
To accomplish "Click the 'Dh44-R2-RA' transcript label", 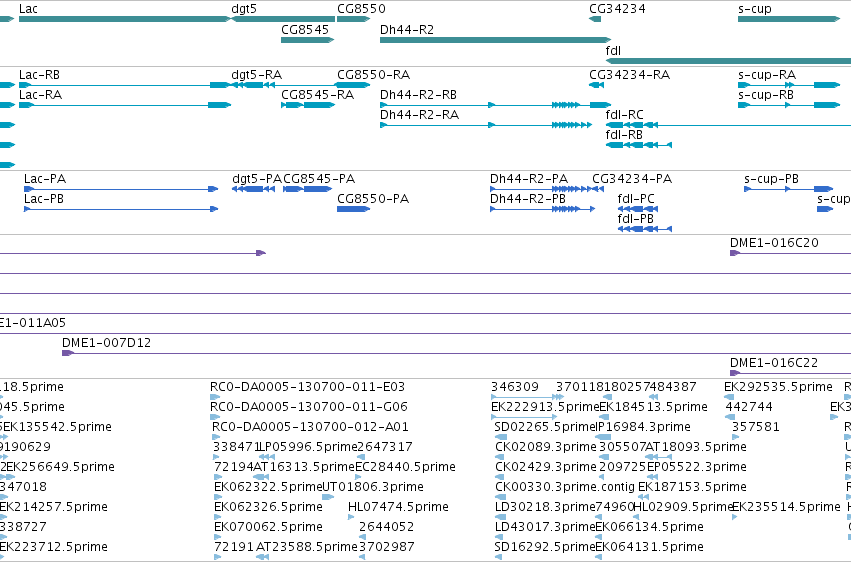I will (420, 114).
